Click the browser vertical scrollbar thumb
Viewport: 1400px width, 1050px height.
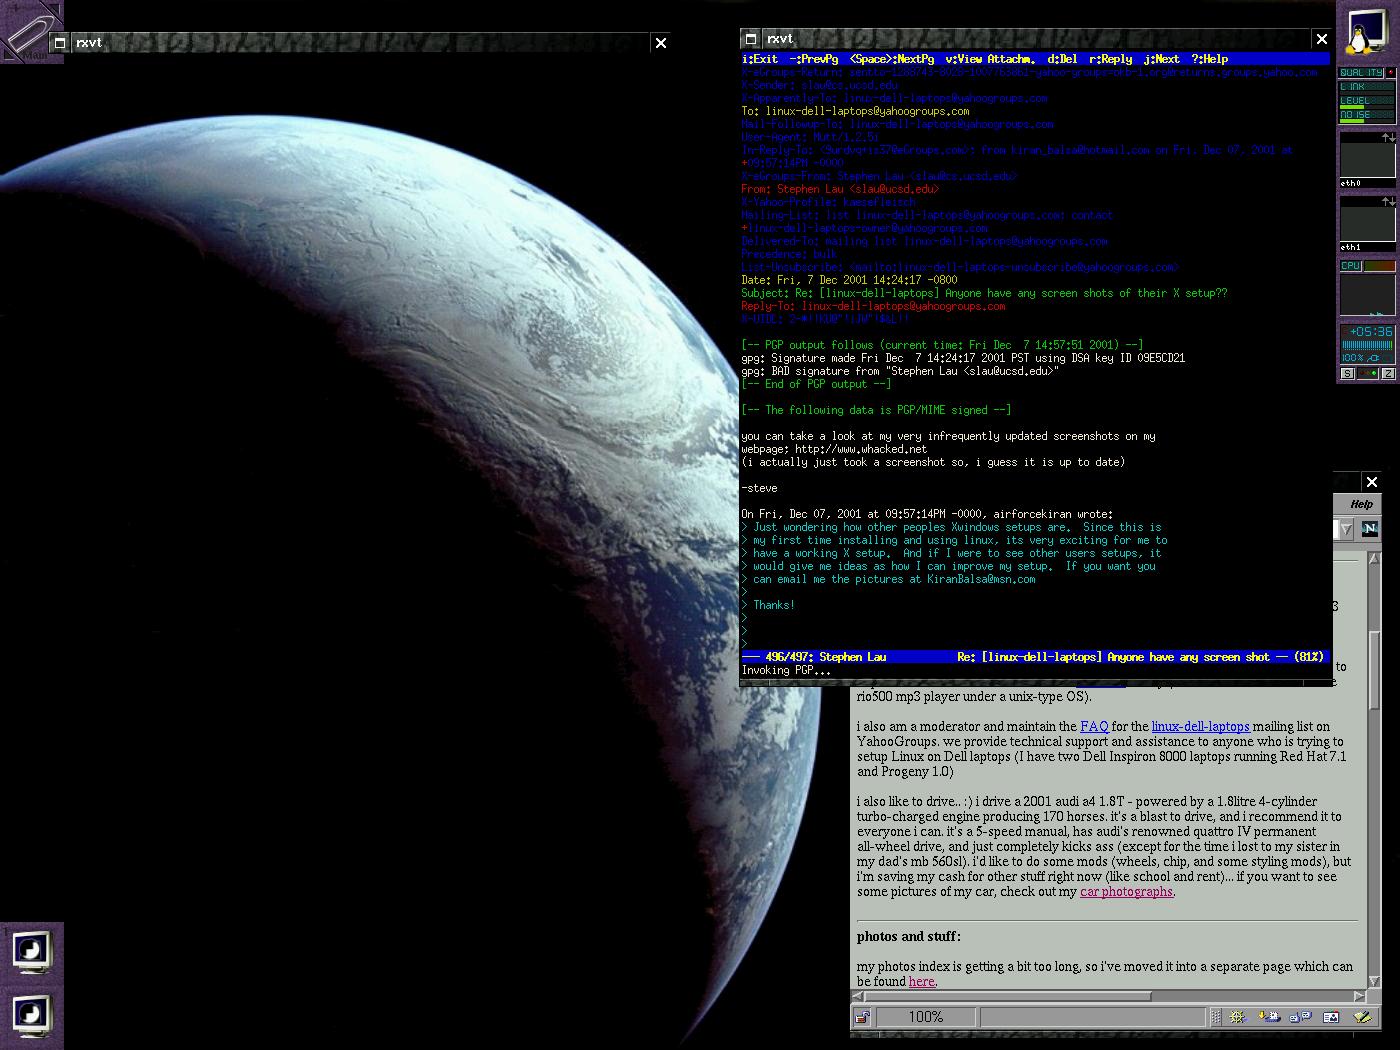click(x=1374, y=669)
